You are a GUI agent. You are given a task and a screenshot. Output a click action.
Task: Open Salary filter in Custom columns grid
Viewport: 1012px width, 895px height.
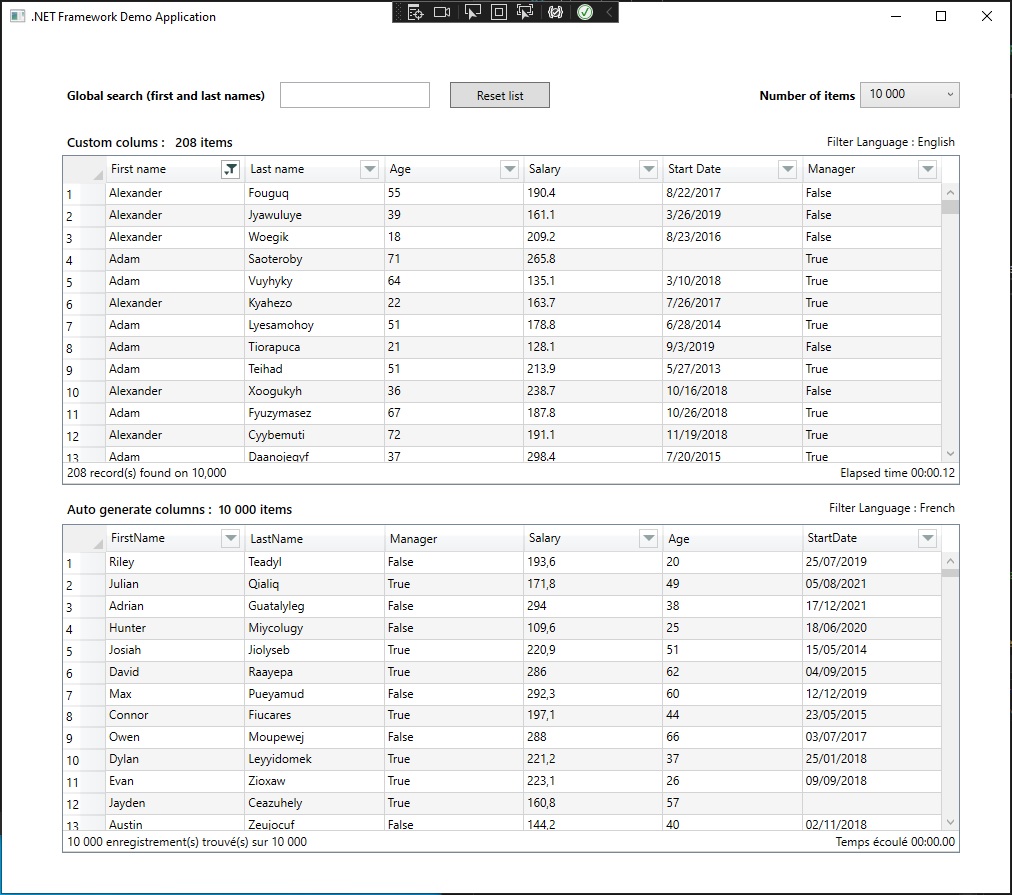(649, 169)
